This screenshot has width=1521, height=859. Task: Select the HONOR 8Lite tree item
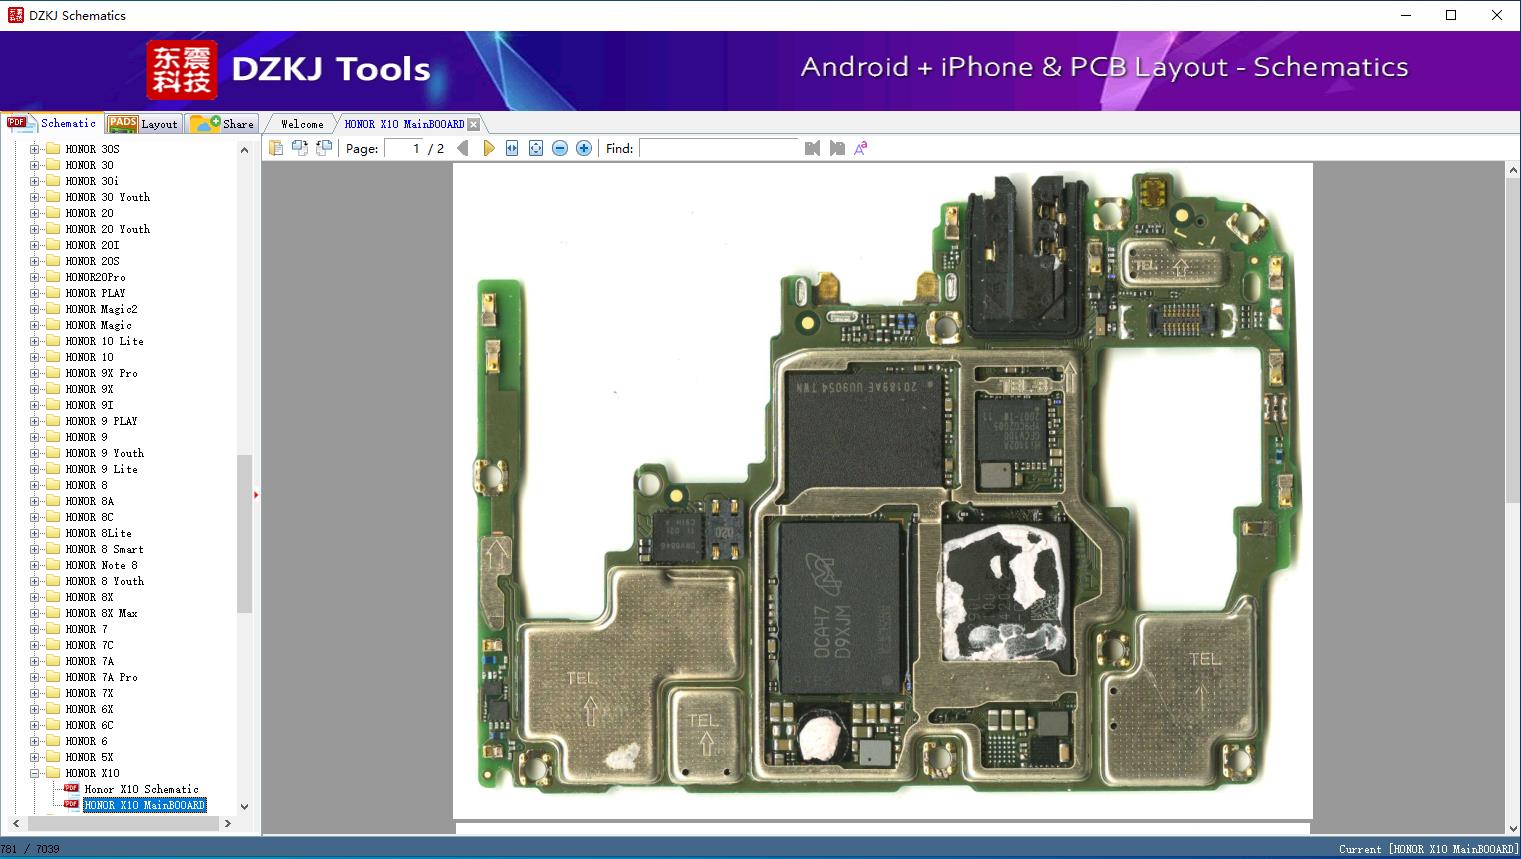coord(99,533)
